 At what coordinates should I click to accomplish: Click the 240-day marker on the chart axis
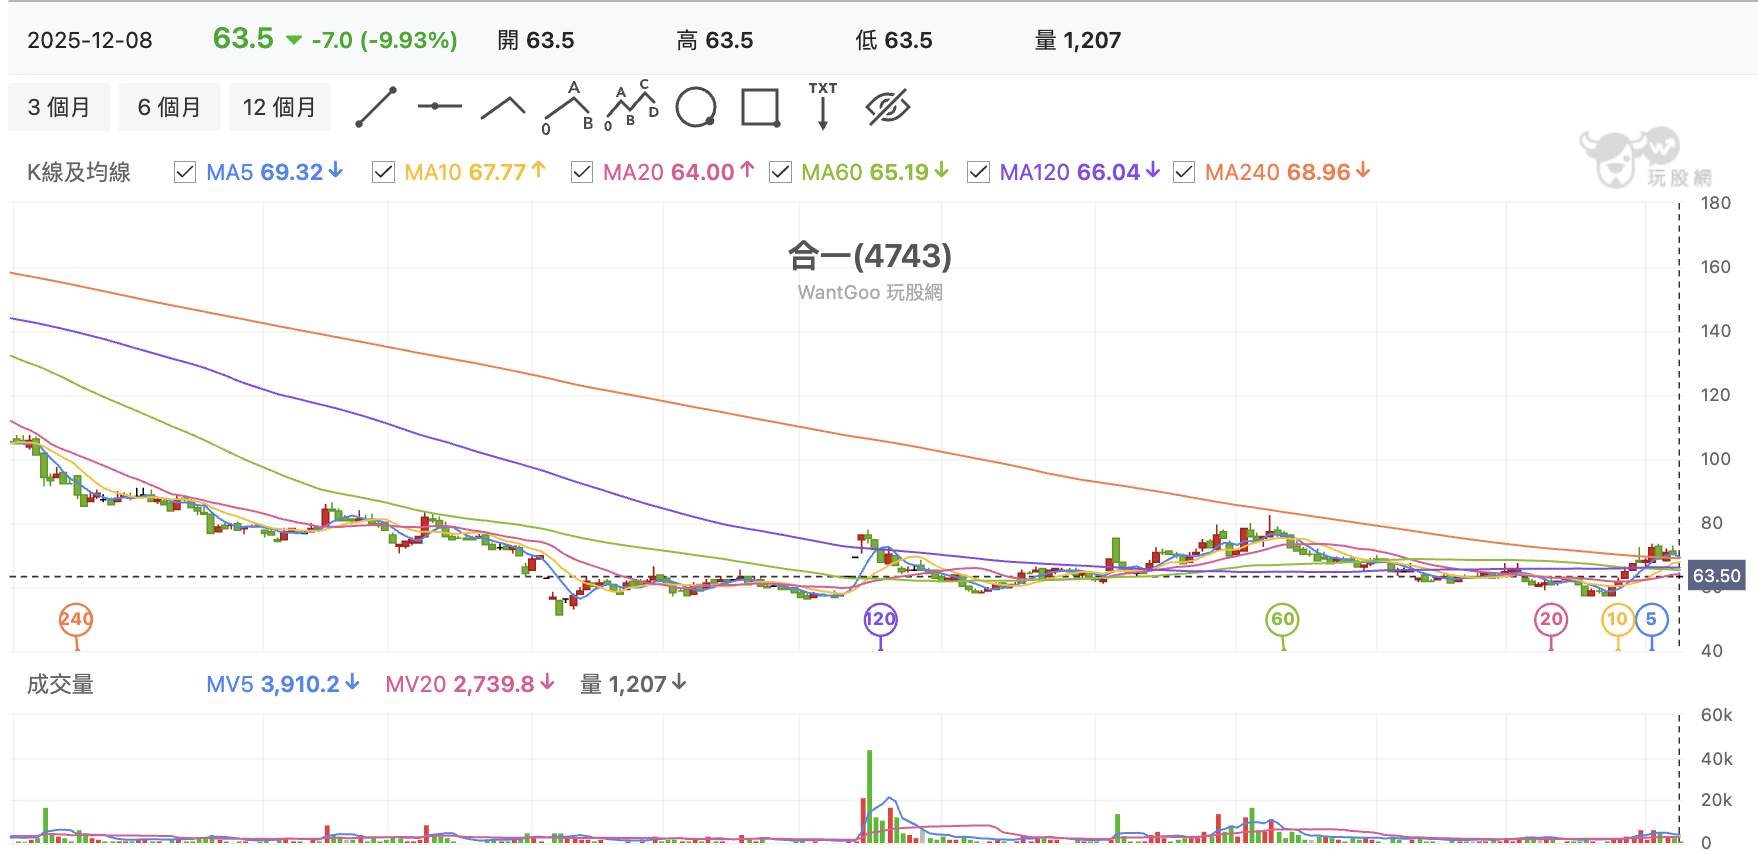coord(76,619)
